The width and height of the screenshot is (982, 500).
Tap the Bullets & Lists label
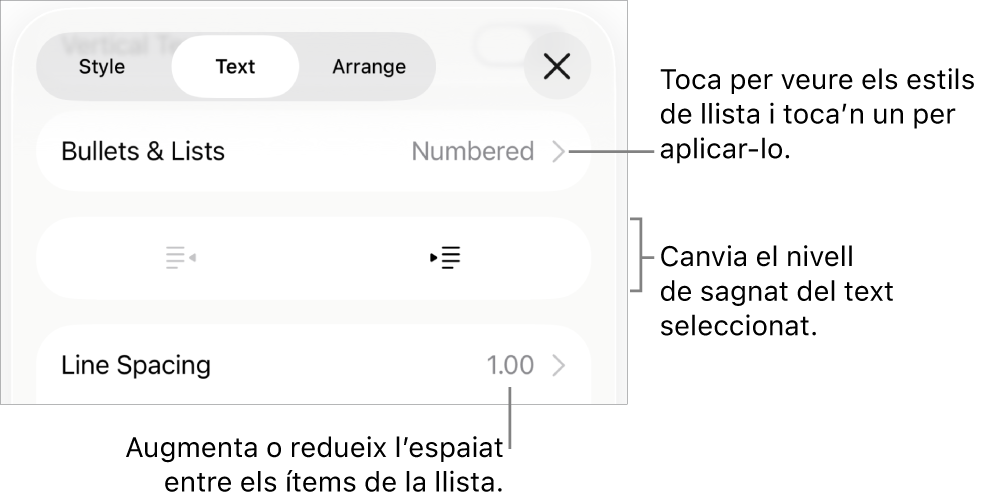[143, 152]
